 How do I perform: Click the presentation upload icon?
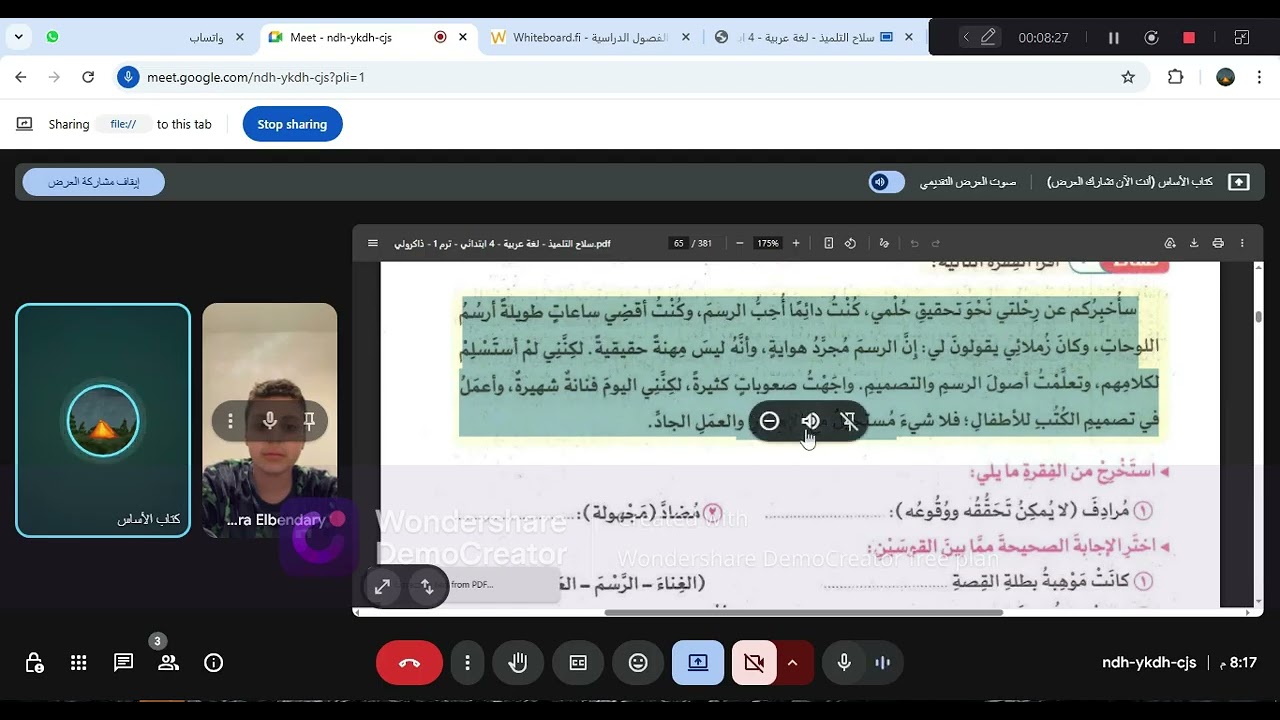tap(1239, 182)
